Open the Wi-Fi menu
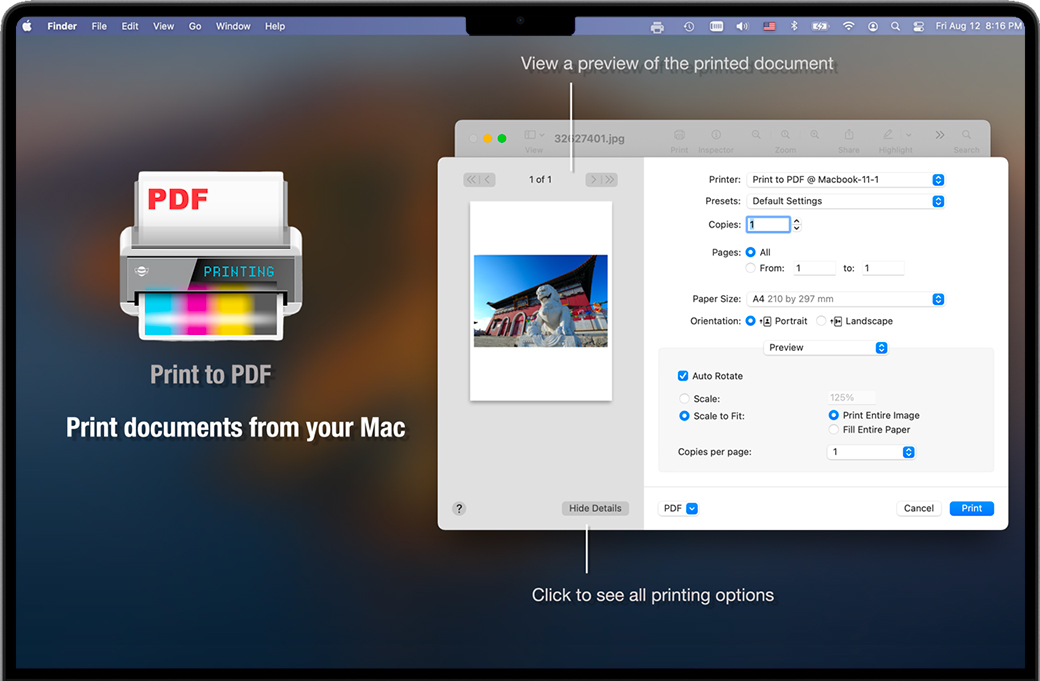Image resolution: width=1040 pixels, height=681 pixels. (x=848, y=27)
